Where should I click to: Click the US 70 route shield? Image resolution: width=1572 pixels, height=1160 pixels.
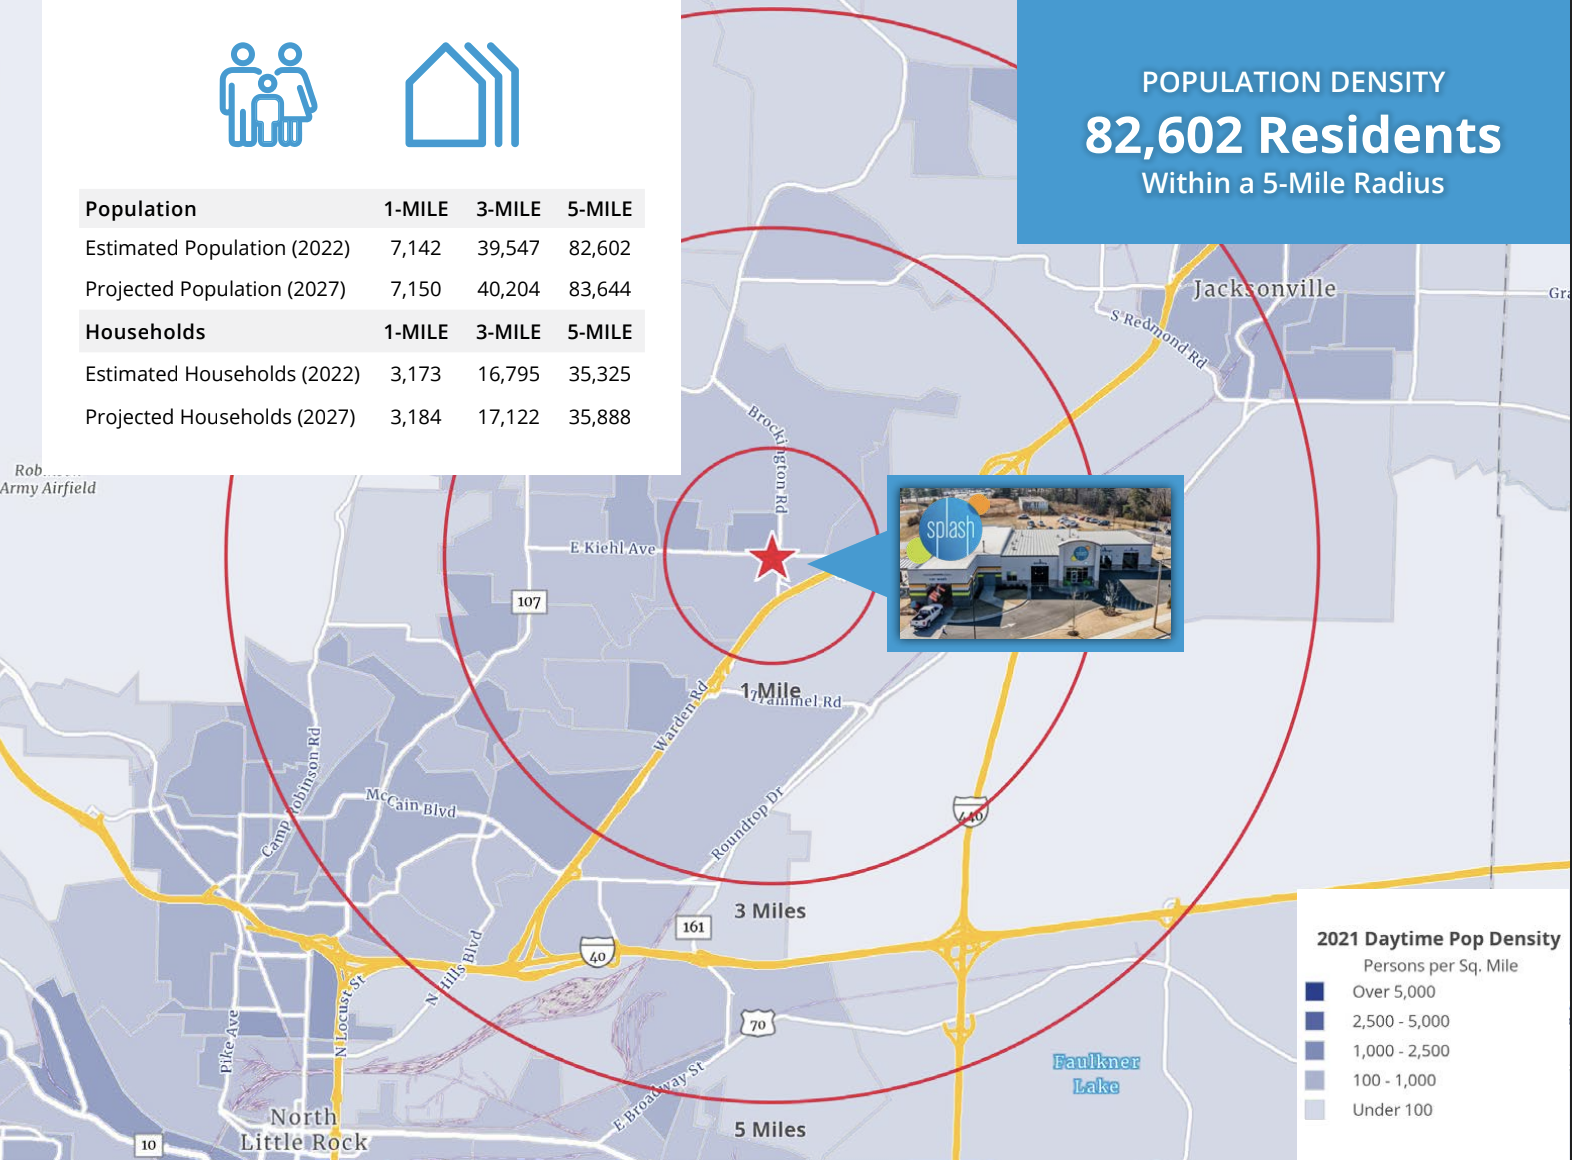coord(758,1024)
